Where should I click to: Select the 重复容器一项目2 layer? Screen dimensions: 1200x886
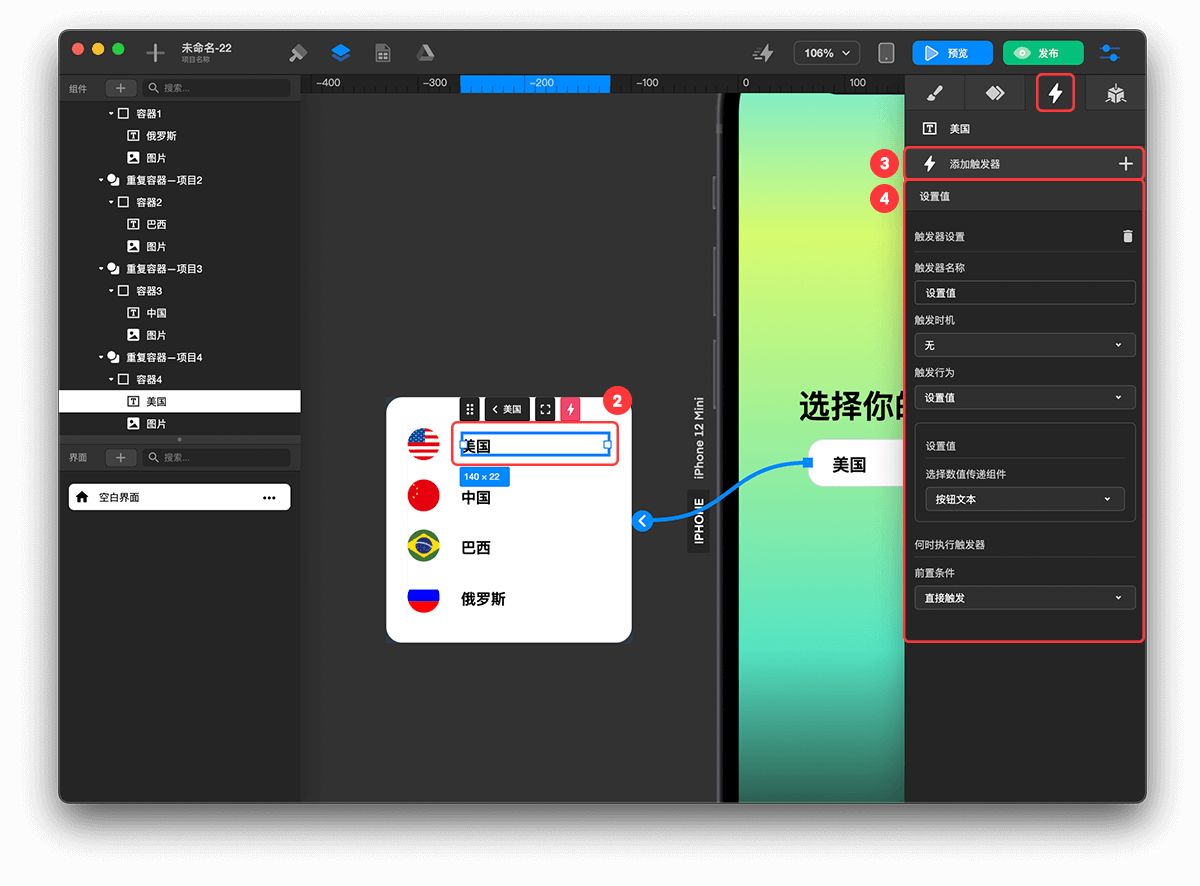pos(164,181)
